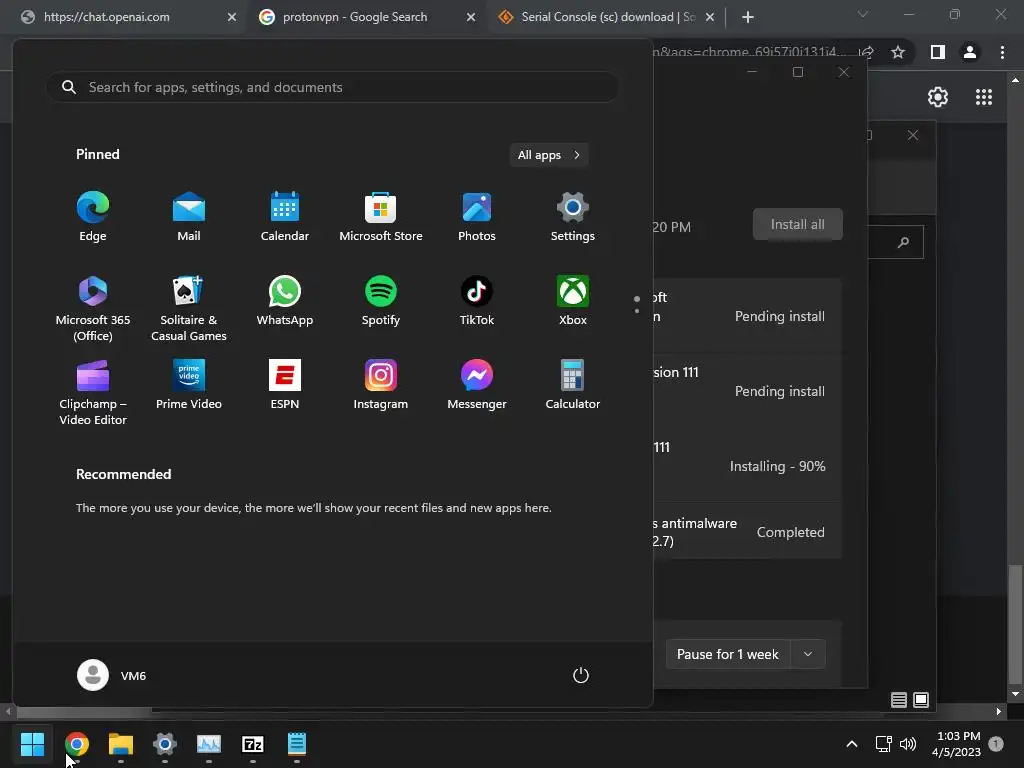Click the Start menu power button
This screenshot has height=768, width=1024.
click(x=581, y=675)
